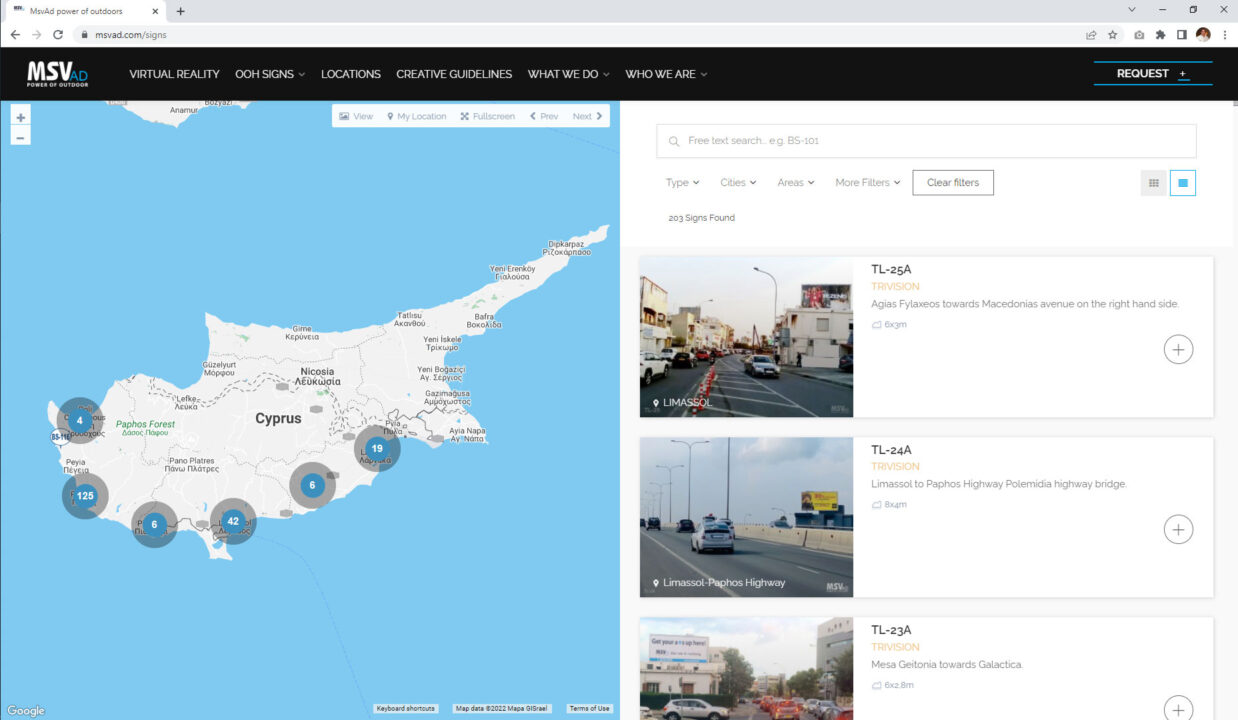This screenshot has width=1238, height=720.
Task: Click the Clear filters button
Action: (953, 183)
